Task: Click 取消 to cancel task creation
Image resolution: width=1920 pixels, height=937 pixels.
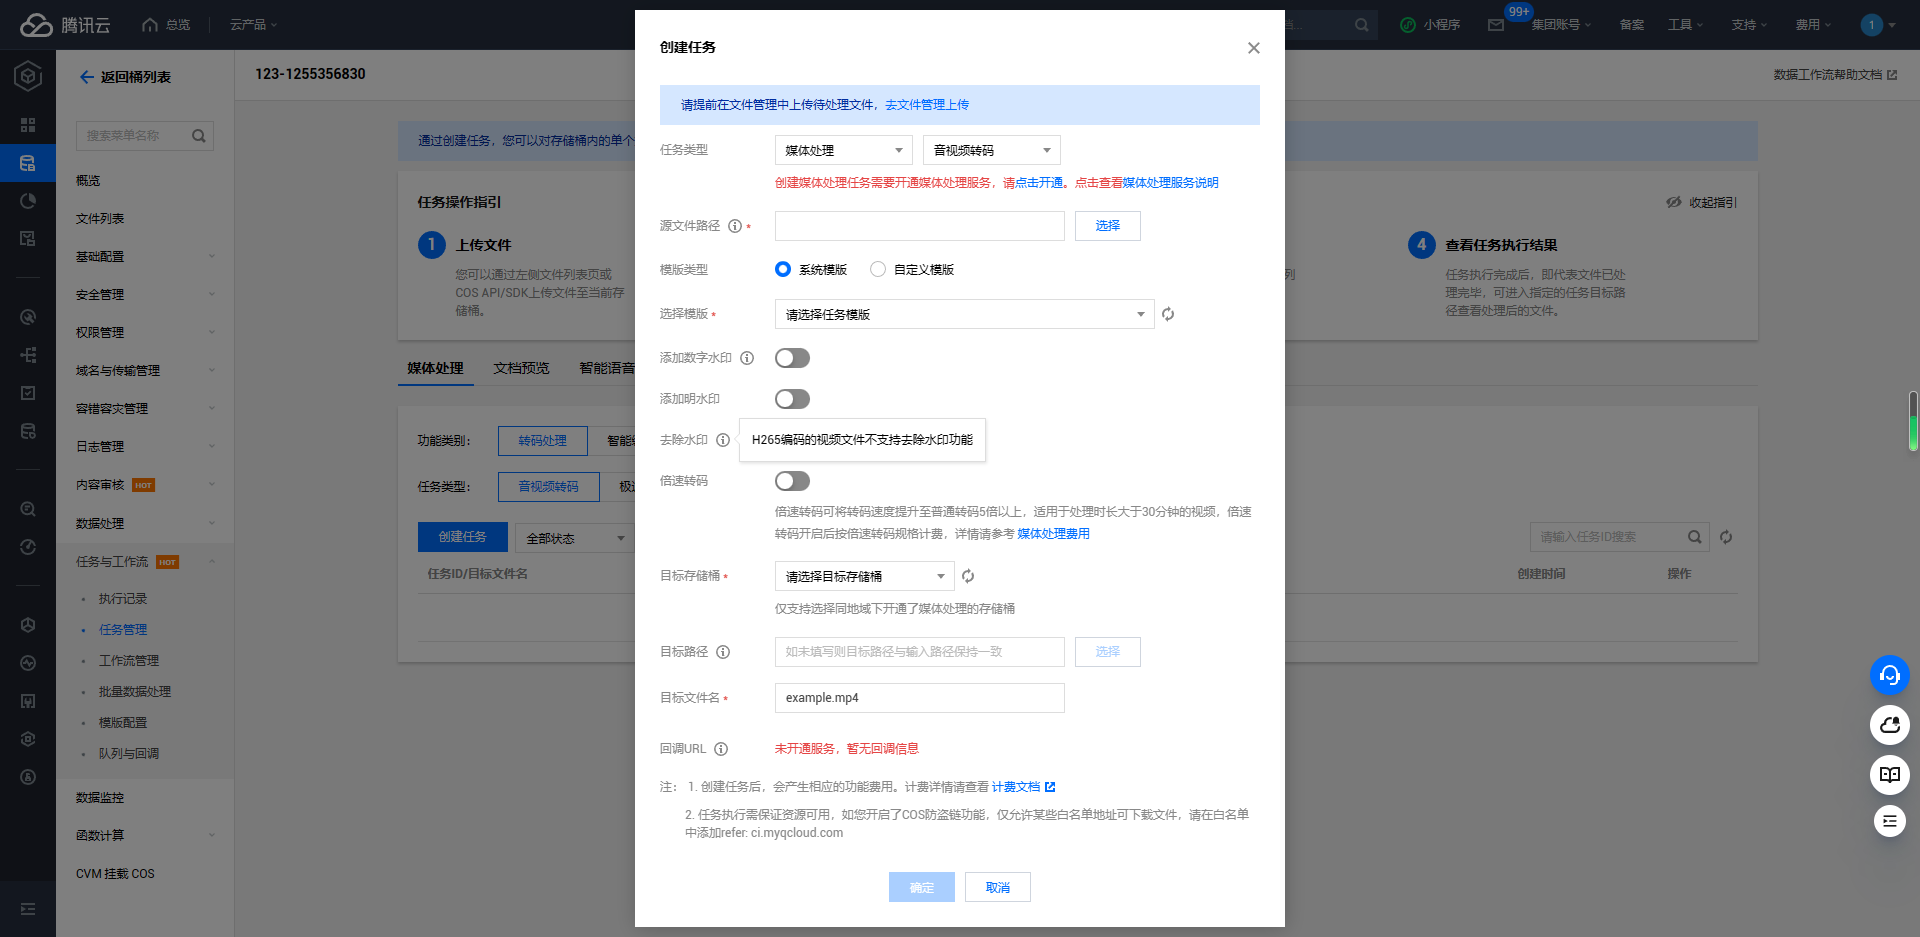Action: pyautogui.click(x=997, y=887)
